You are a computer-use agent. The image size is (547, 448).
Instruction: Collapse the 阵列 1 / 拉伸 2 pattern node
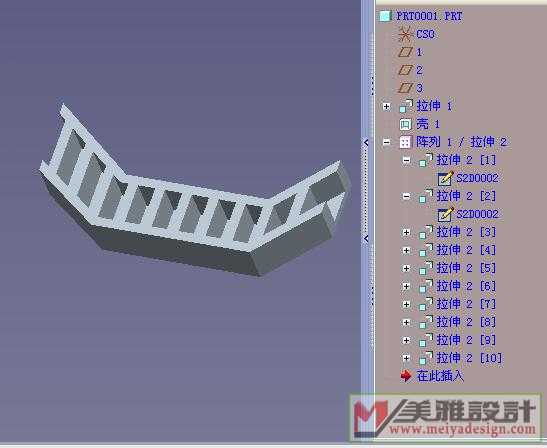(386, 142)
